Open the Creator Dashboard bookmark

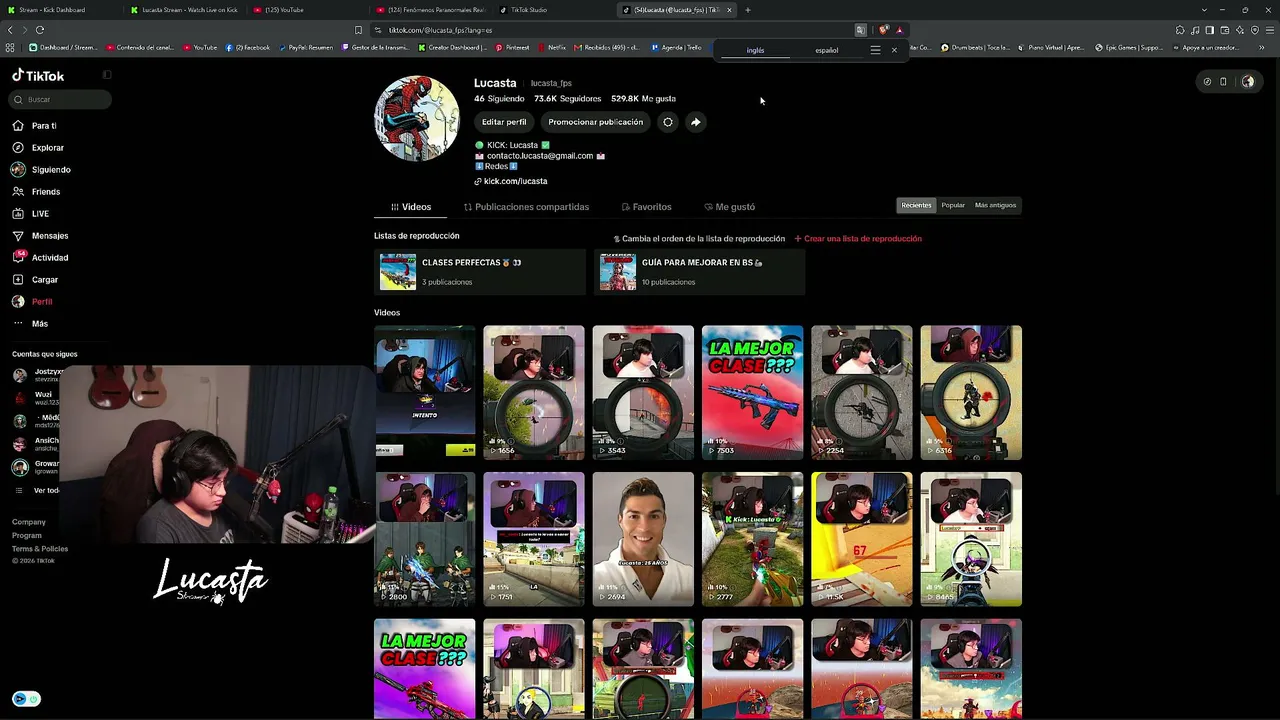452,48
